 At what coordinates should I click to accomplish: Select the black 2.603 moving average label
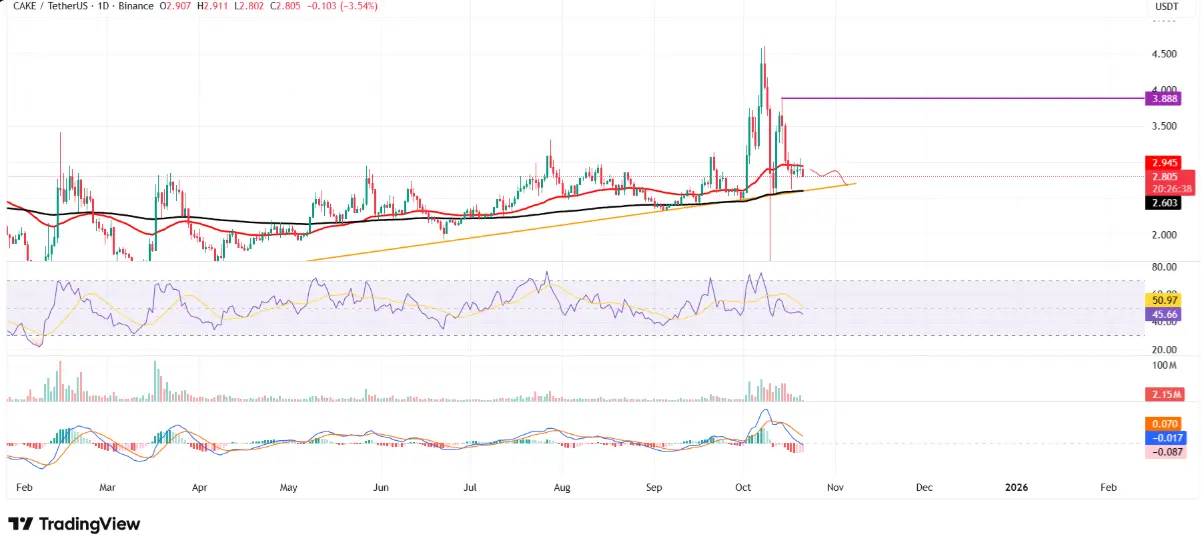click(x=1165, y=203)
